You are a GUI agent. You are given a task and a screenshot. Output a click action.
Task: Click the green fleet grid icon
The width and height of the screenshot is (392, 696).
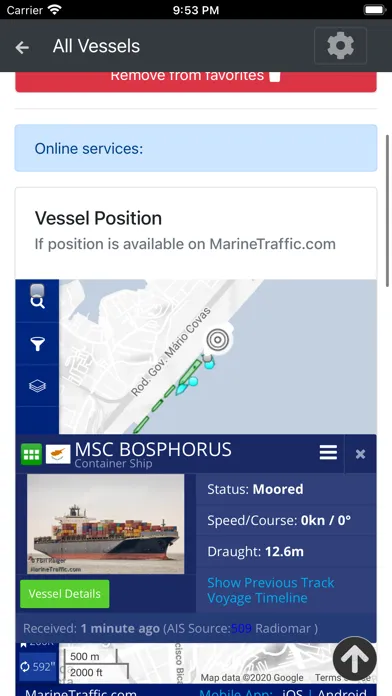(x=31, y=454)
